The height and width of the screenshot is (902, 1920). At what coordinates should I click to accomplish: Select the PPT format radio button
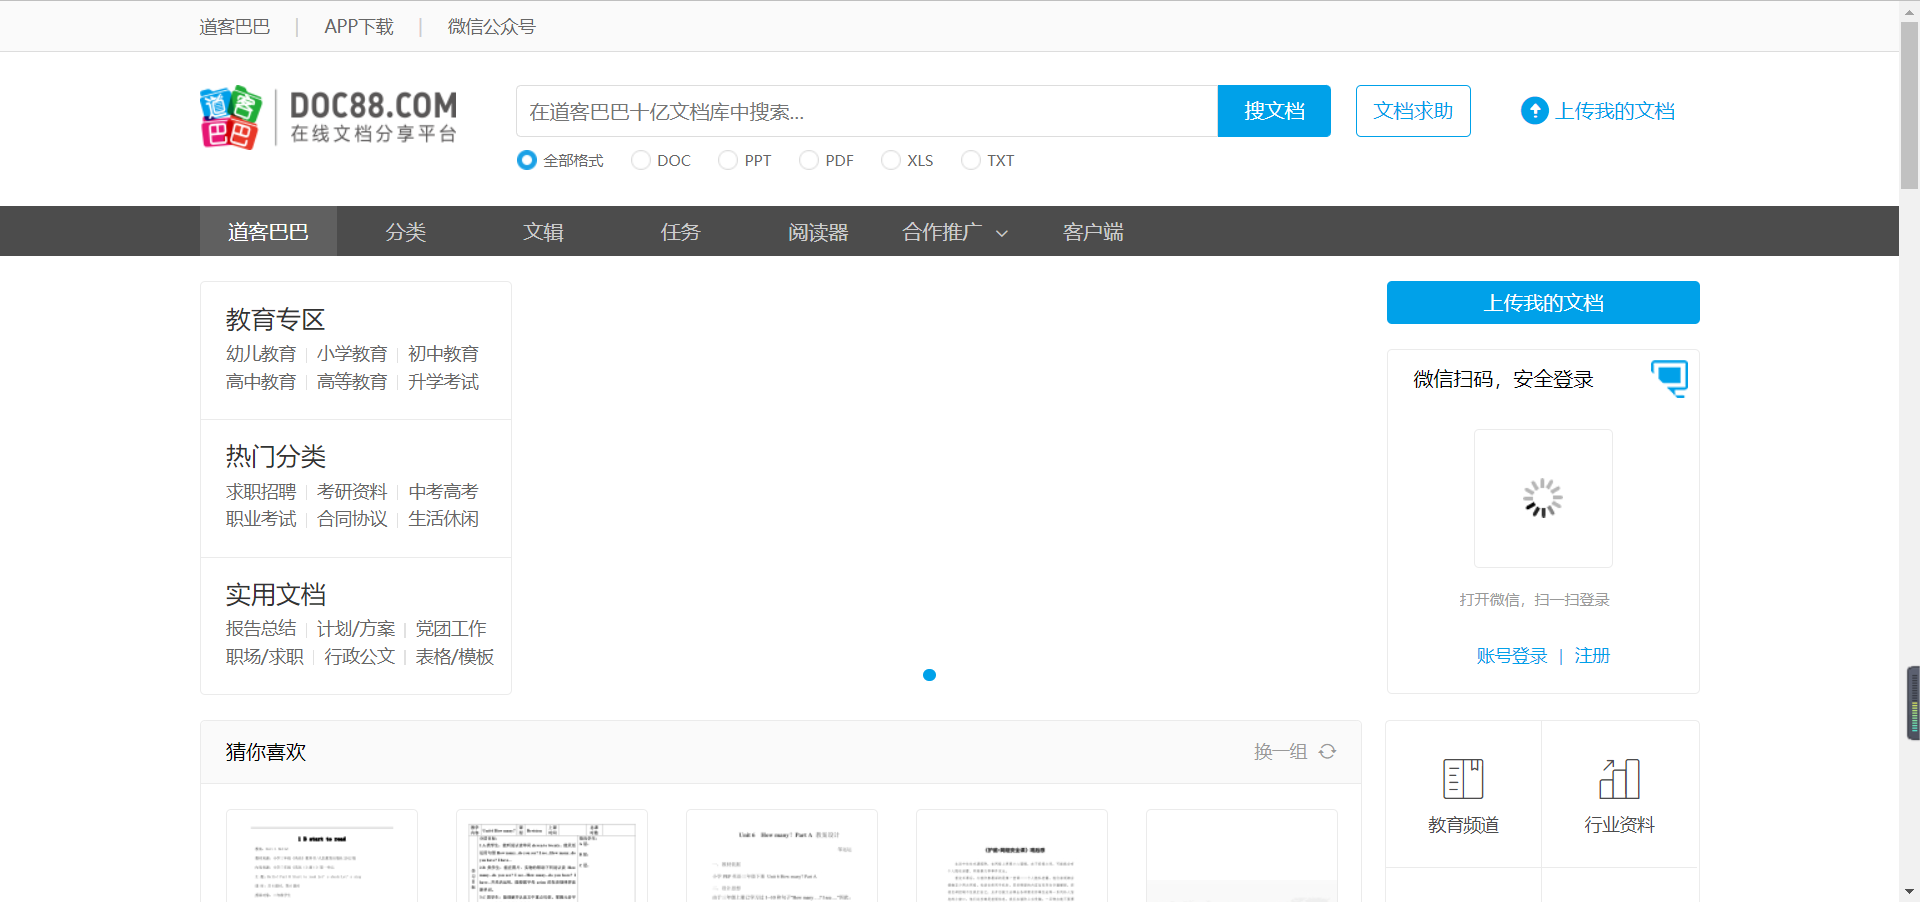coord(728,160)
